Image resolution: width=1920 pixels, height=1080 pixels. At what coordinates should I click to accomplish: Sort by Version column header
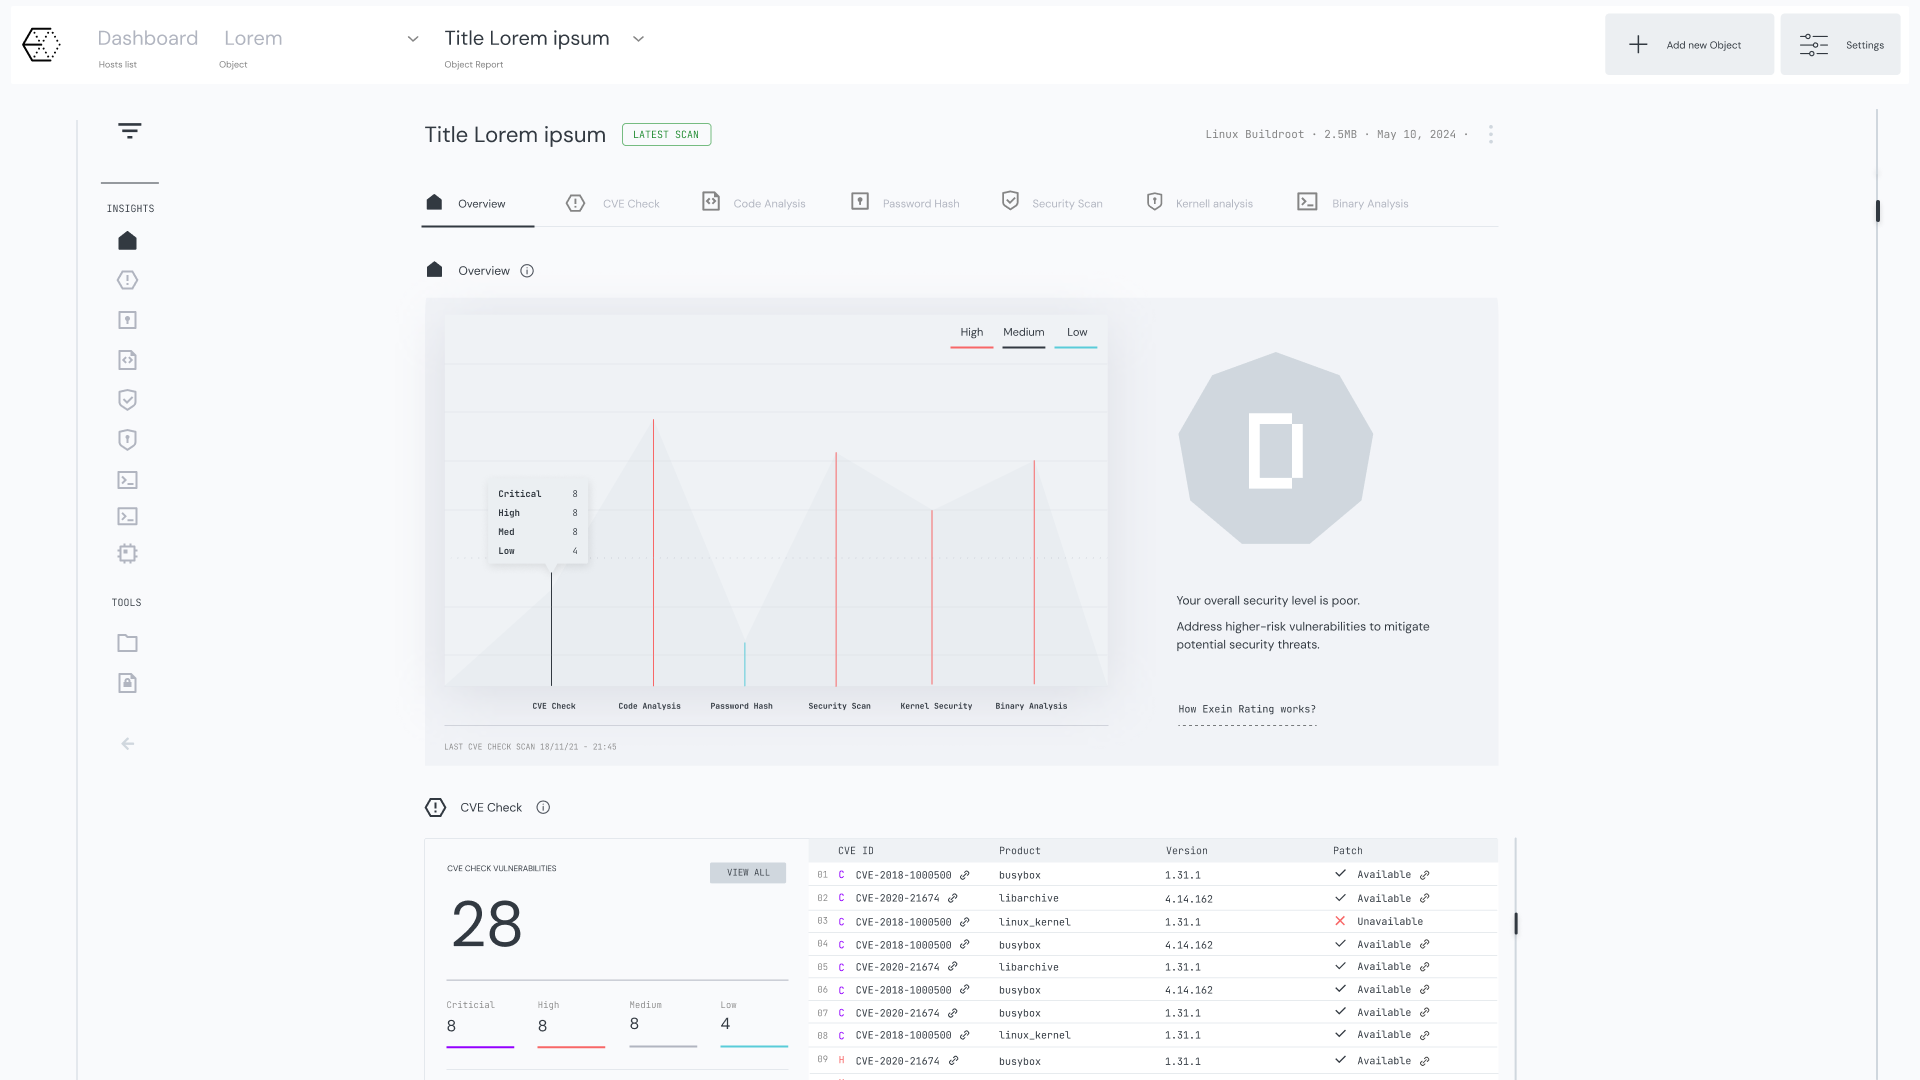pos(1186,851)
